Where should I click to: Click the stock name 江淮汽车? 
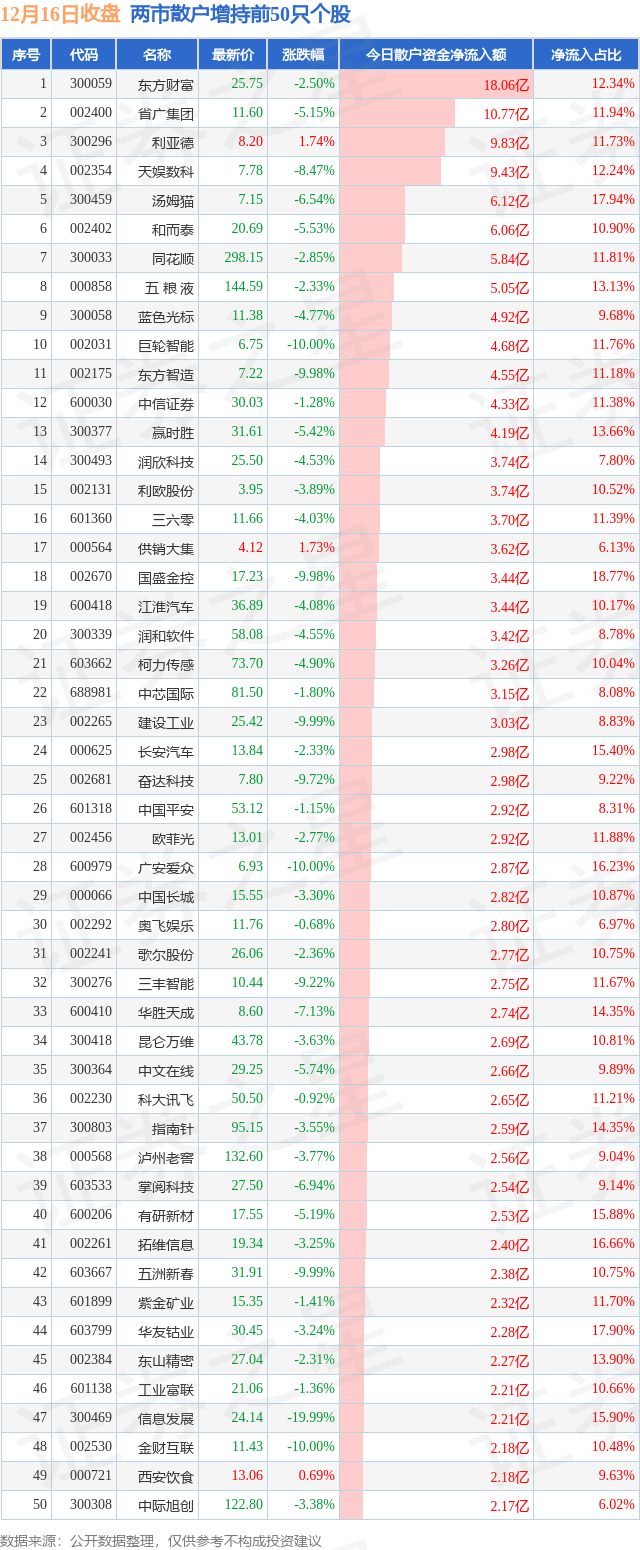[166, 606]
